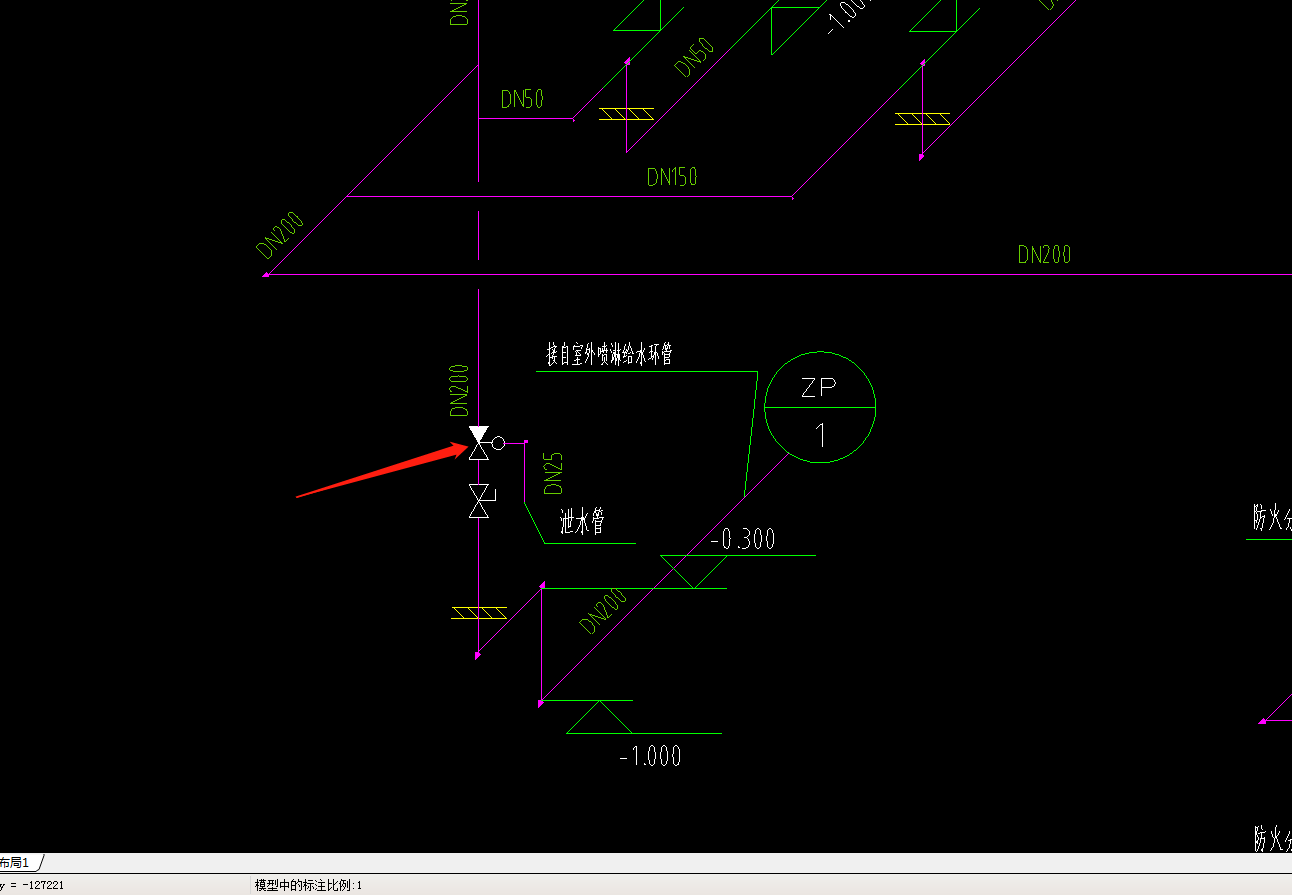Select the -1.000 elevation value at bottom
Screen dimensions: 1292x895
pyautogui.click(x=650, y=756)
